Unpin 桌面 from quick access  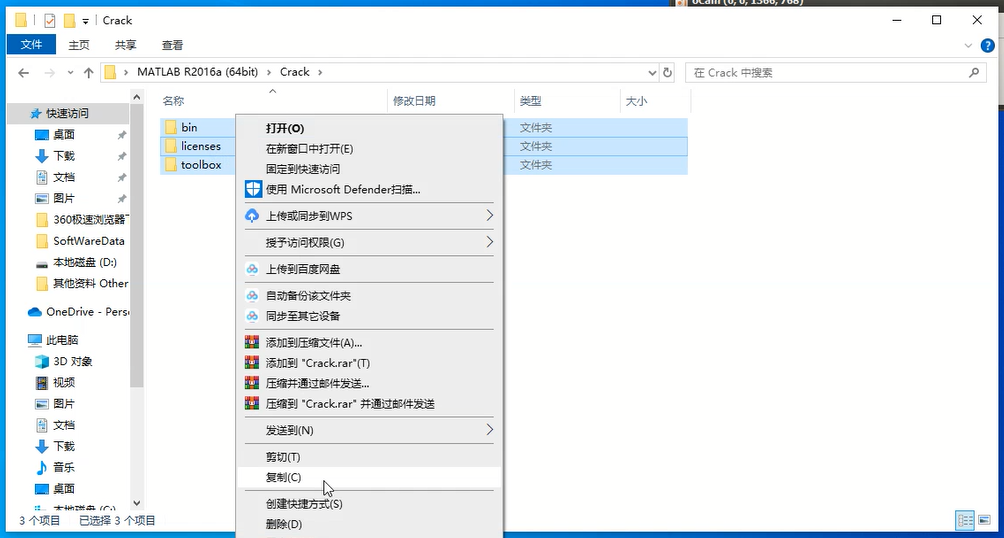[x=122, y=135]
